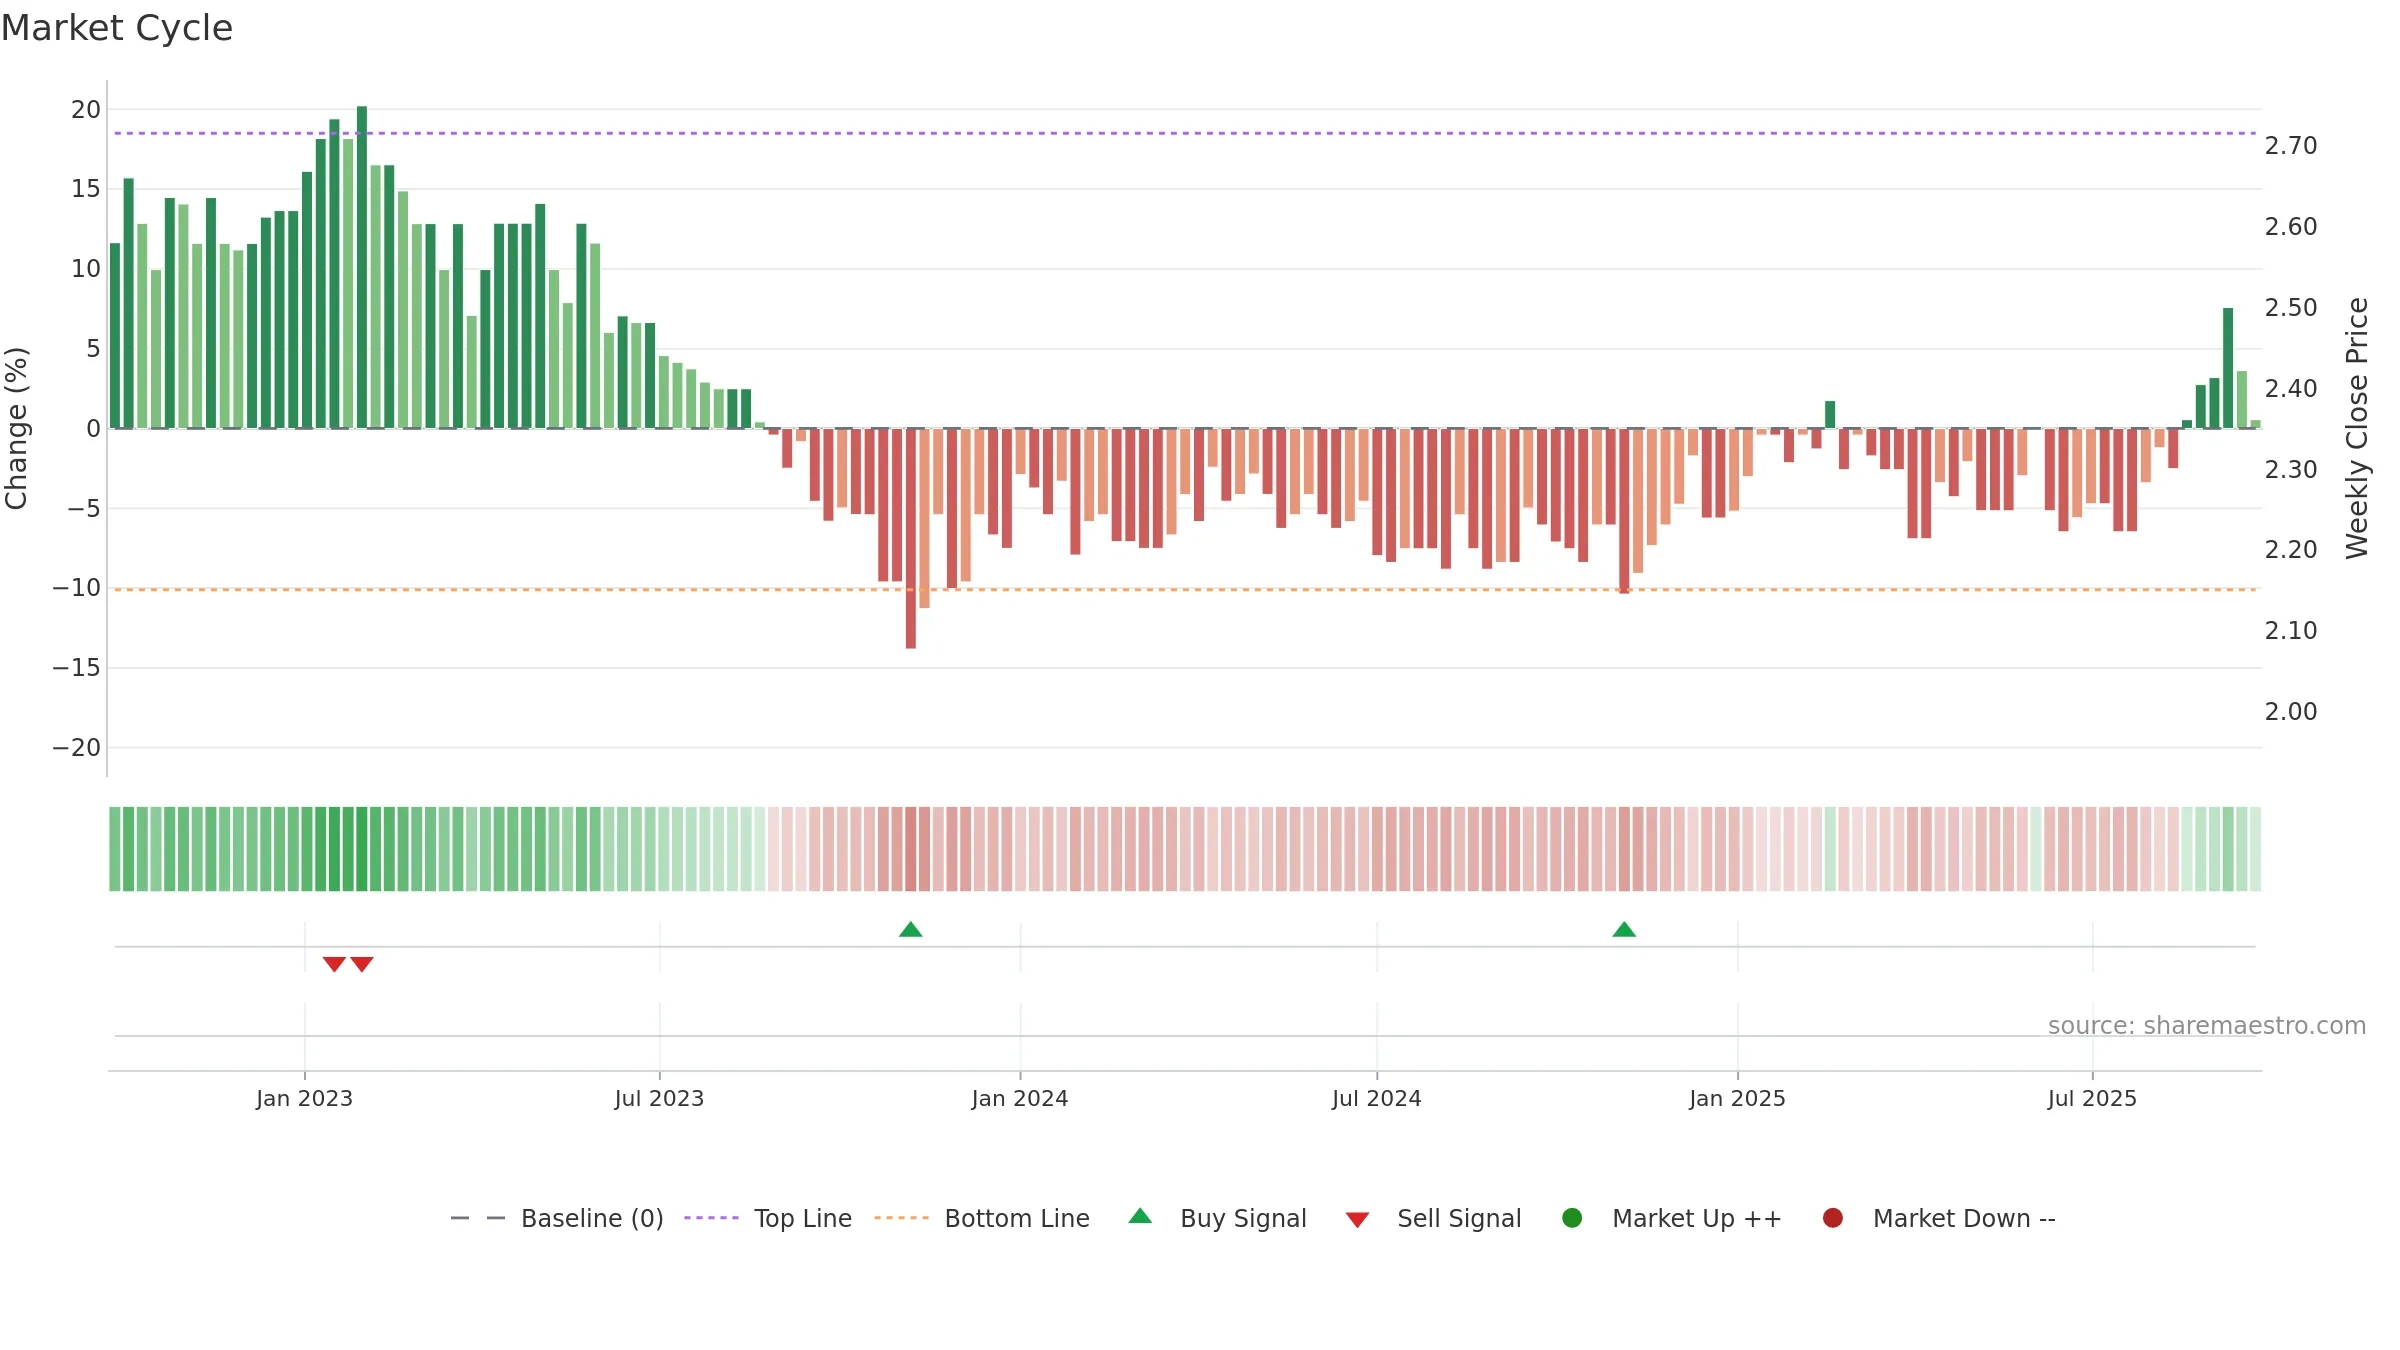Click the Jul 2025 axis label
2400x1350 pixels.
(x=2092, y=1098)
